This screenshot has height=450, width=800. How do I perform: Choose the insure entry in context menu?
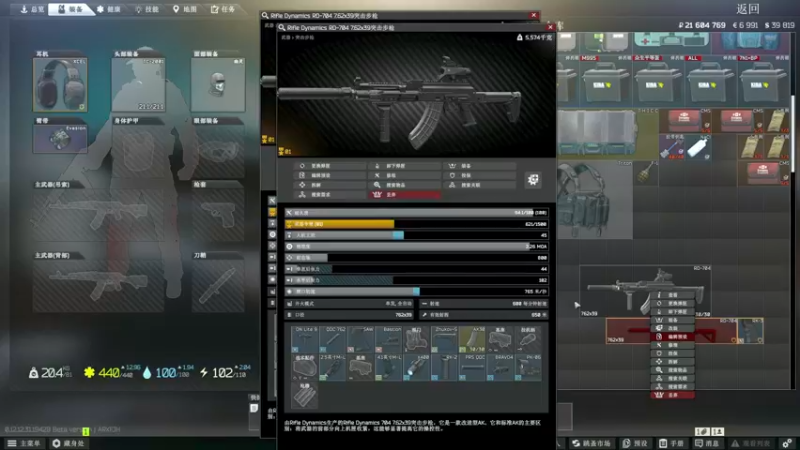tap(672, 353)
